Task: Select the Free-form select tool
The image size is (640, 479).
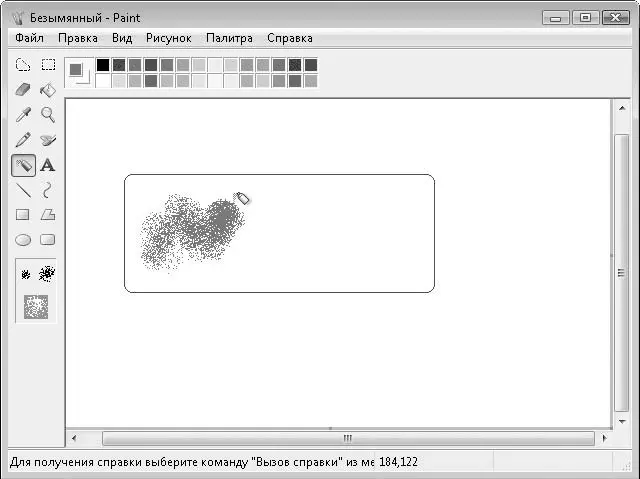Action: pos(23,65)
